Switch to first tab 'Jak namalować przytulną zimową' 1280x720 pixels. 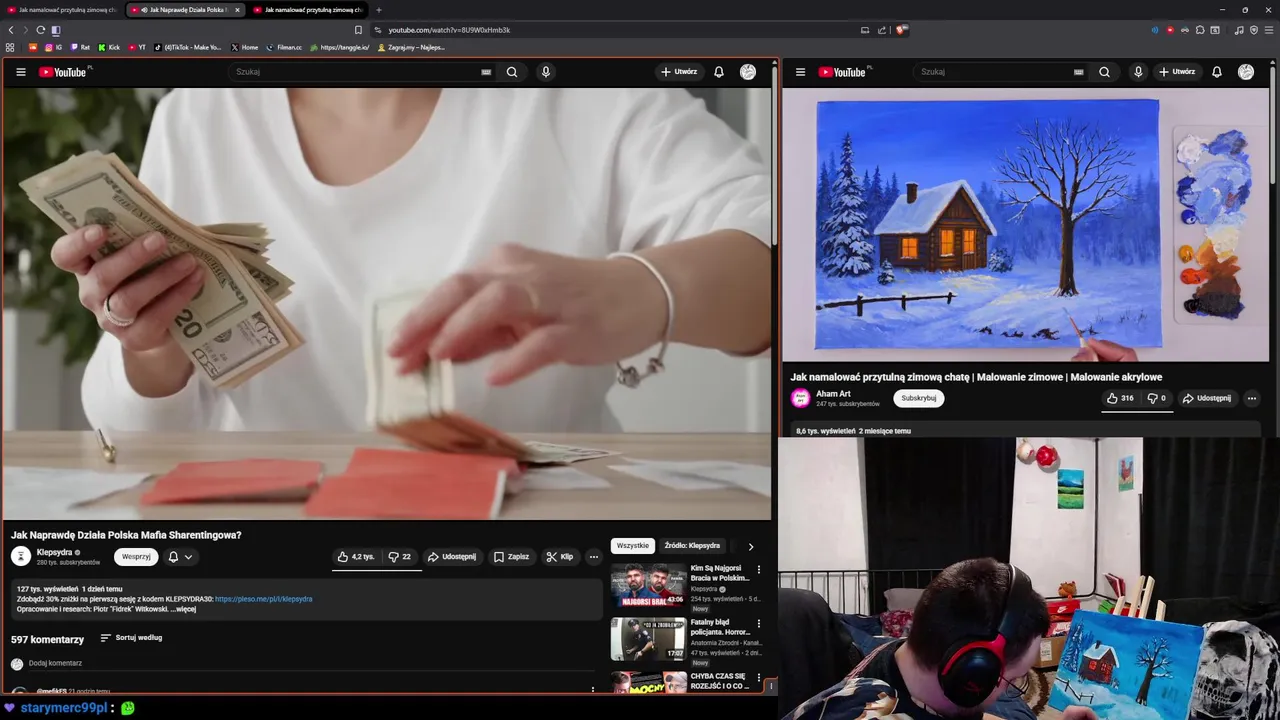point(61,10)
